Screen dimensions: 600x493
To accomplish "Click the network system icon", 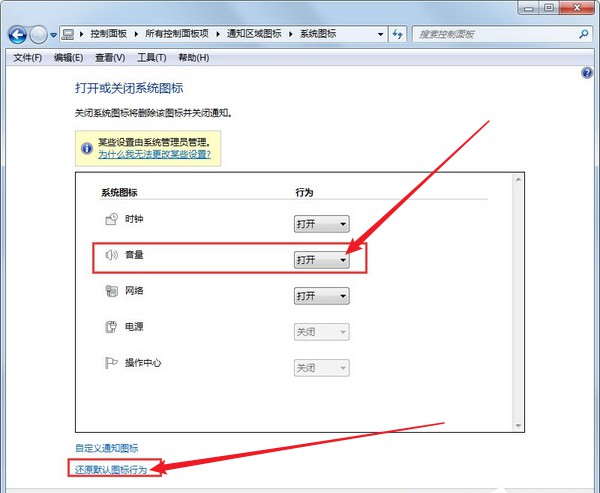I will 112,292.
